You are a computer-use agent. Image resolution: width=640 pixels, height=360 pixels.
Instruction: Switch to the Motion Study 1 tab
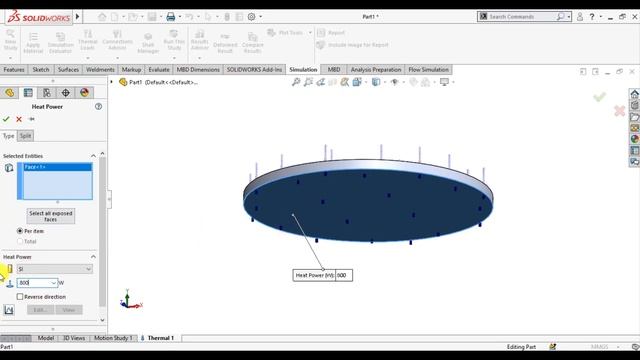pyautogui.click(x=113, y=338)
